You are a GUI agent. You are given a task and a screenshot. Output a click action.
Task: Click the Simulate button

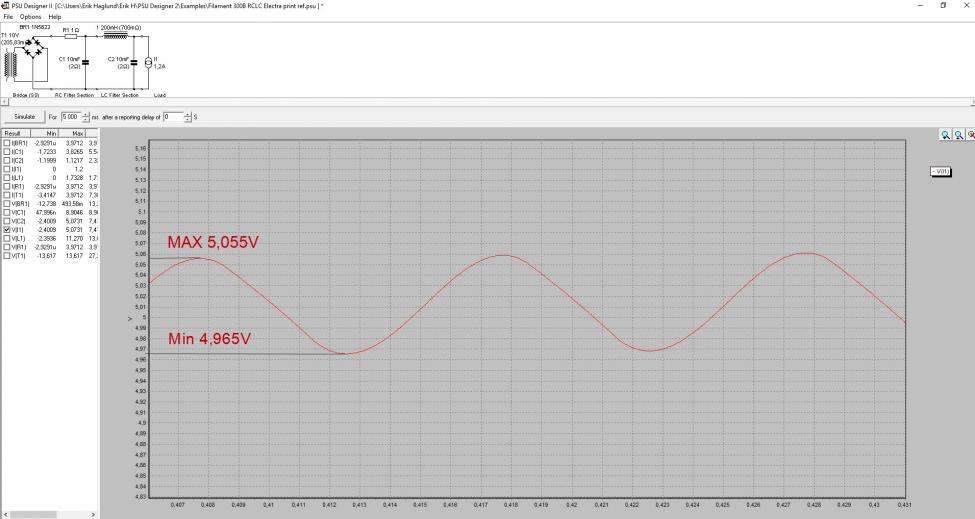25,117
